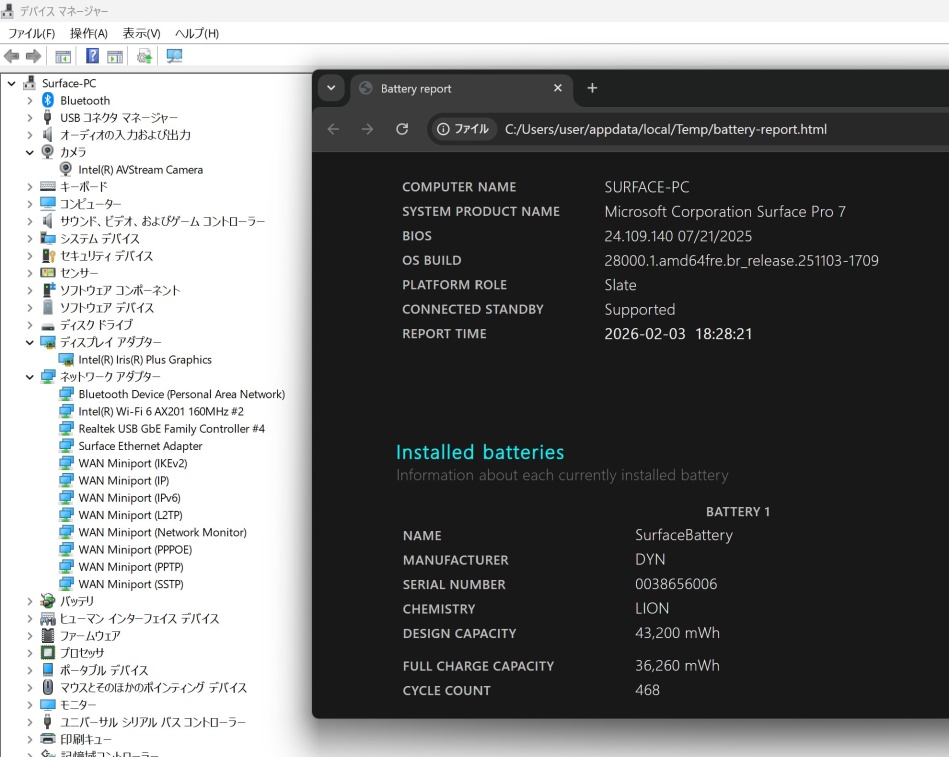Screen dimensions: 949x757
Task: Select Intel(R) Iris(R) Plus Graphics device
Action: click(x=145, y=359)
